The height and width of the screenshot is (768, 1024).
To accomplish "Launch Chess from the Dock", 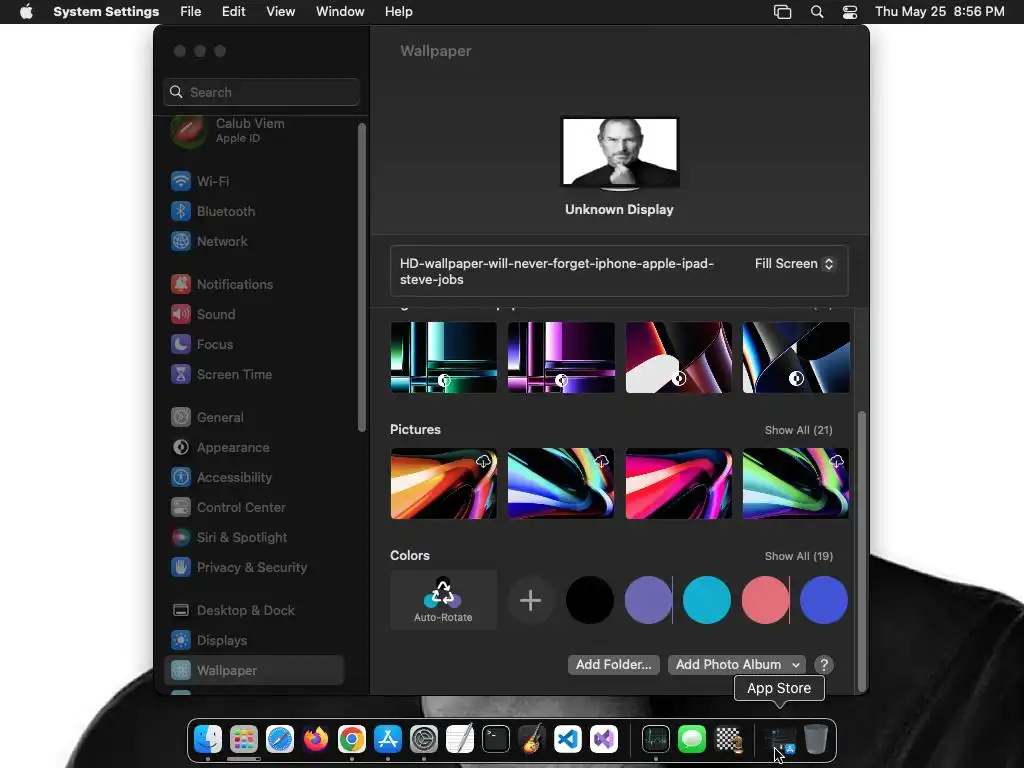I will point(728,739).
